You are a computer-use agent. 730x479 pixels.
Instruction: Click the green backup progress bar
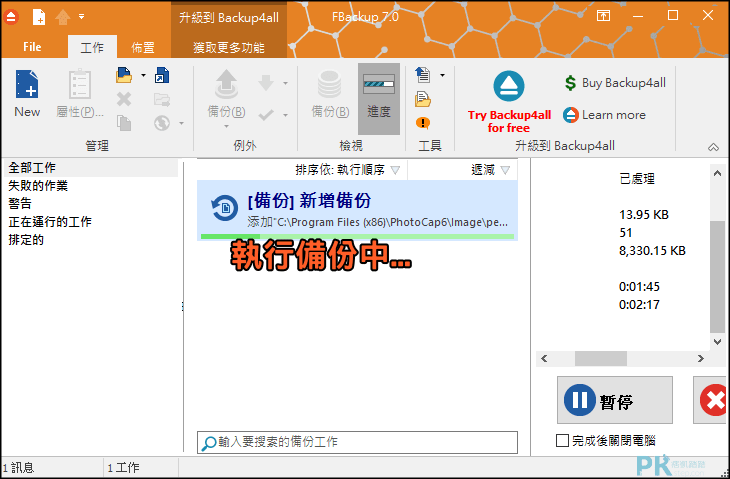click(357, 236)
